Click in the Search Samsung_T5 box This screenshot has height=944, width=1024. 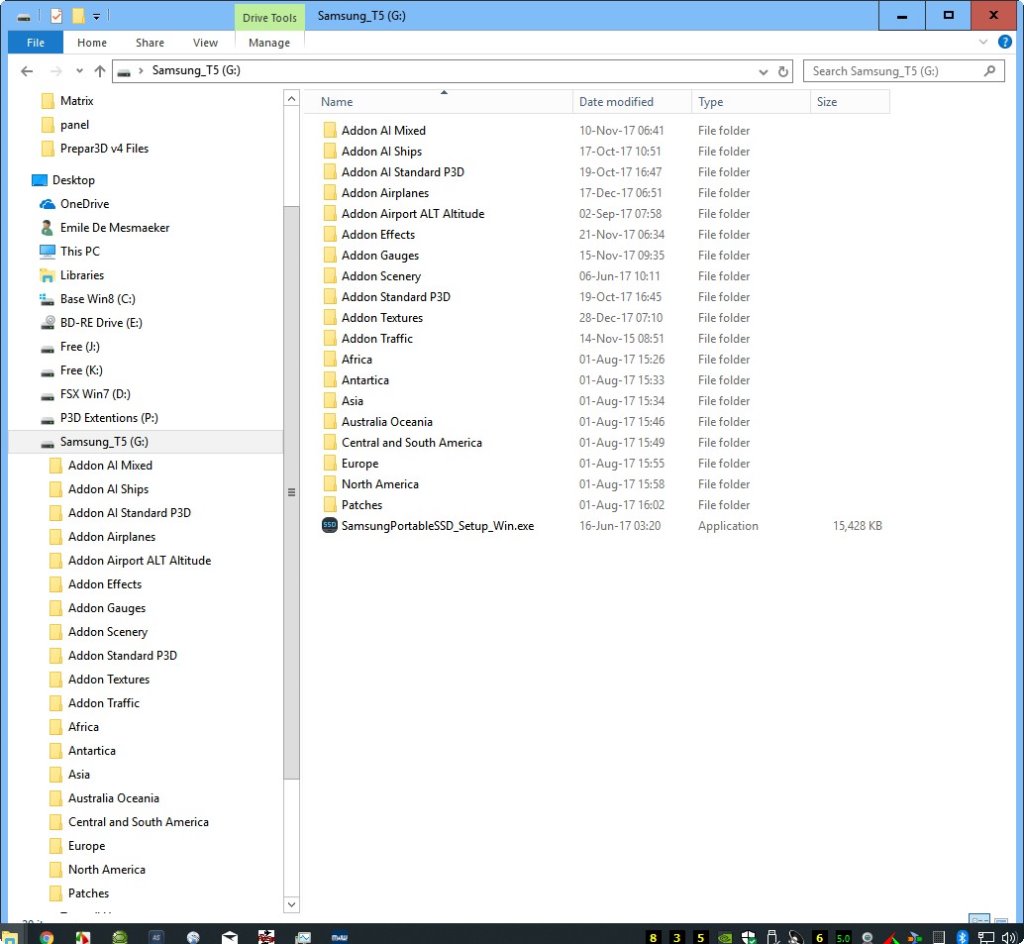[x=892, y=71]
